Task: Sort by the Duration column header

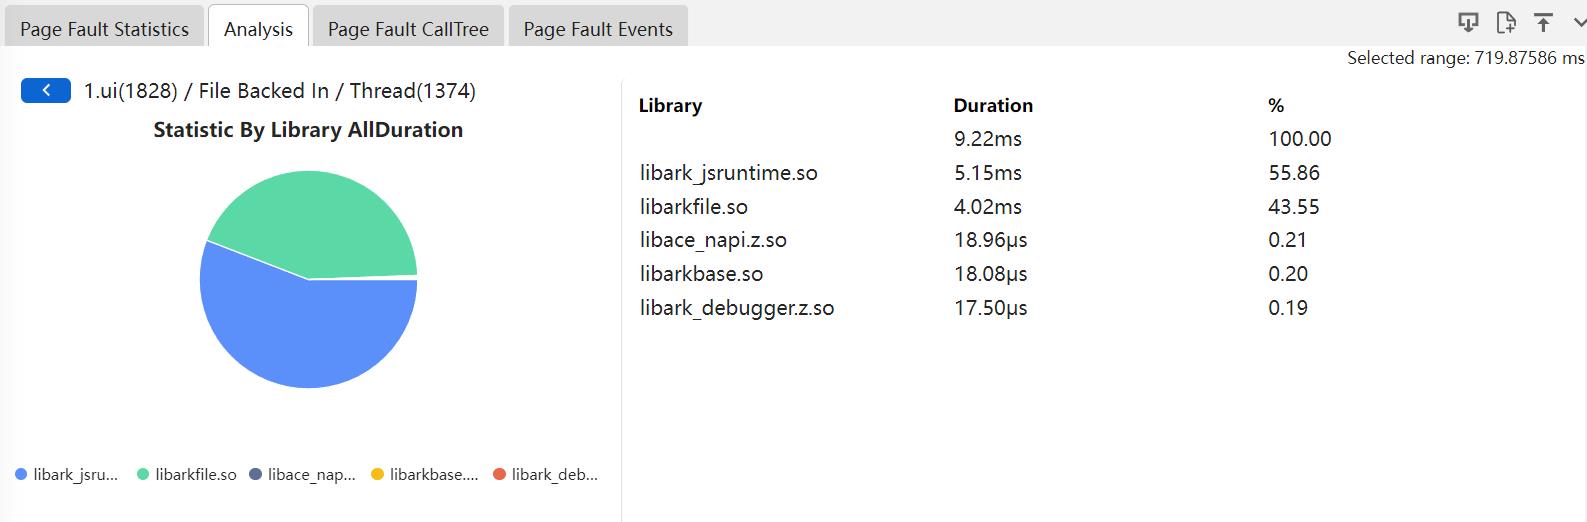Action: [993, 105]
